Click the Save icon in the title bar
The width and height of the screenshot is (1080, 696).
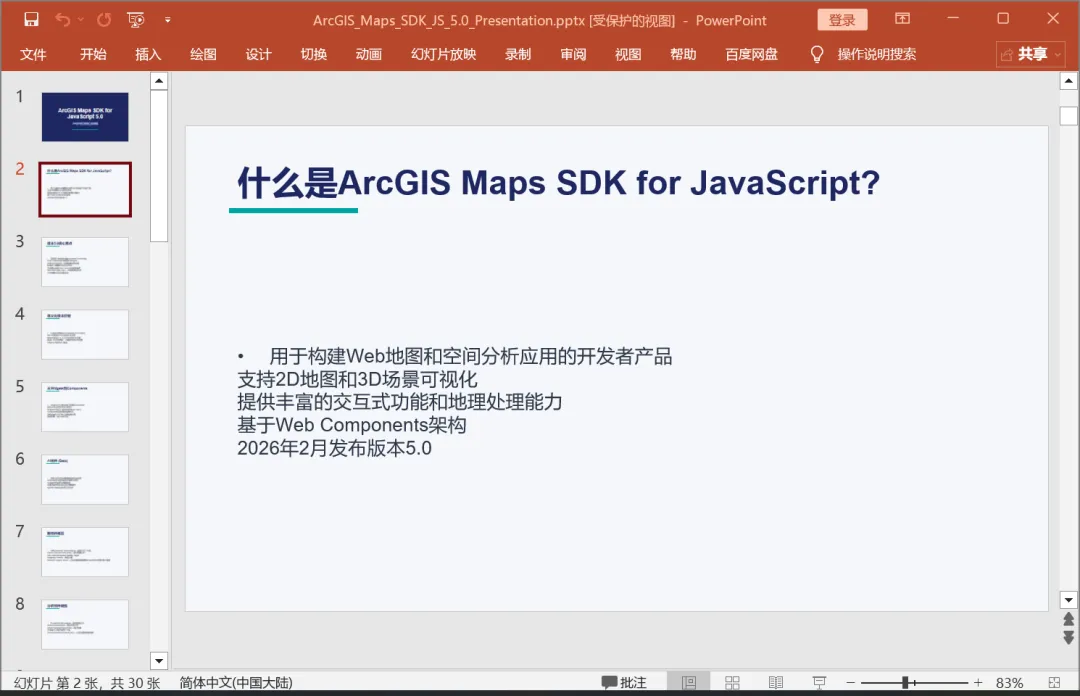[31, 20]
